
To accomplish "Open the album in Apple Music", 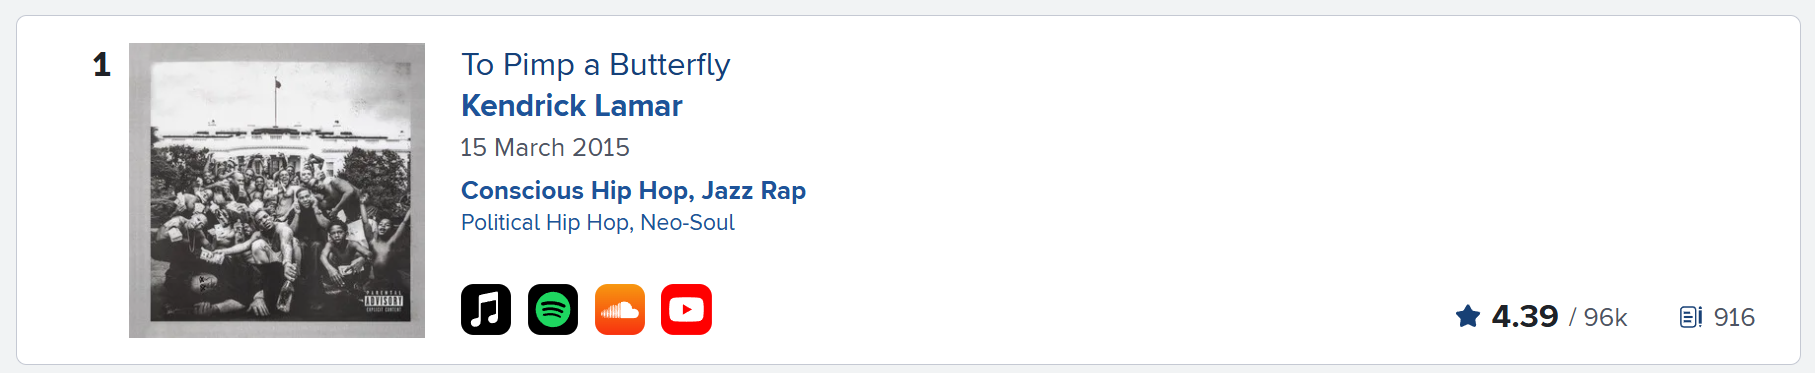I will (486, 310).
